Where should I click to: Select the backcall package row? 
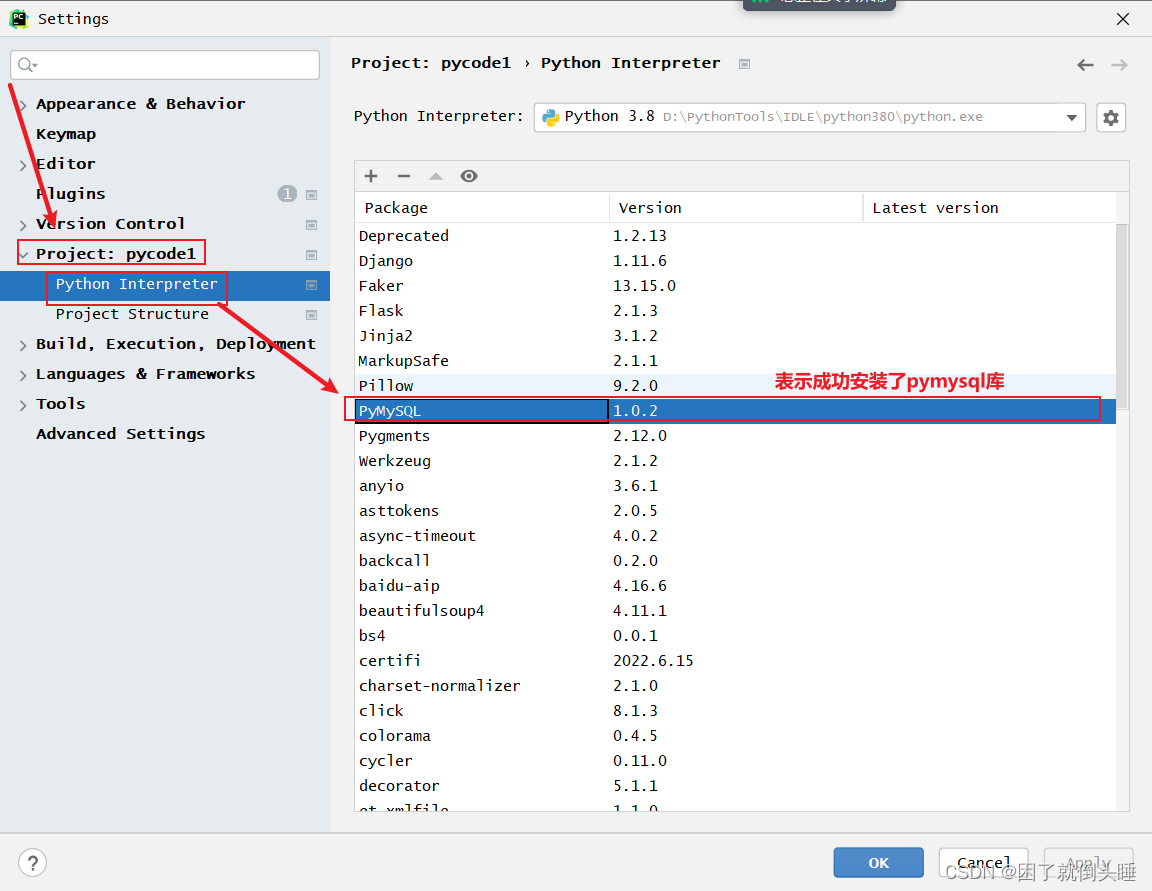click(735, 560)
